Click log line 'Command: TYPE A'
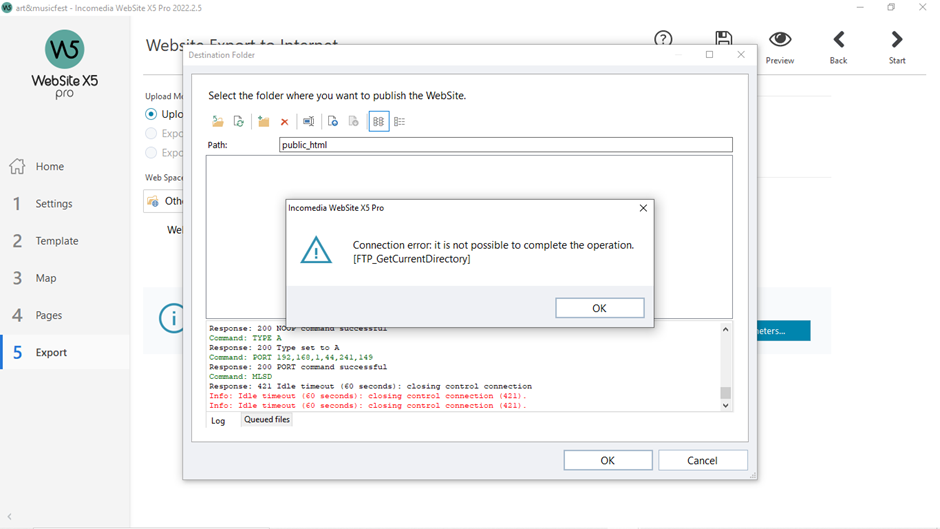The image size is (940, 529). point(245,338)
